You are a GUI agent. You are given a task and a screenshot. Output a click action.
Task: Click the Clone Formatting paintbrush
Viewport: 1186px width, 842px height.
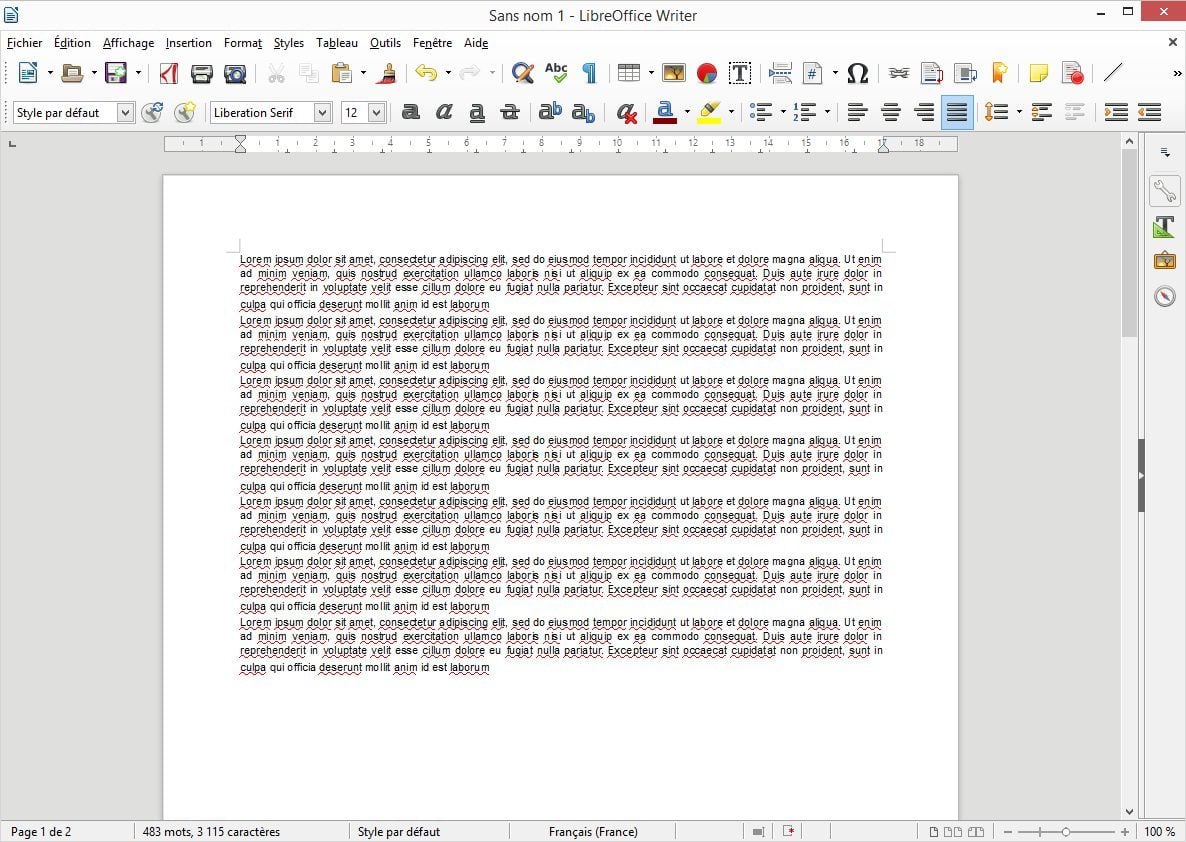tap(388, 73)
